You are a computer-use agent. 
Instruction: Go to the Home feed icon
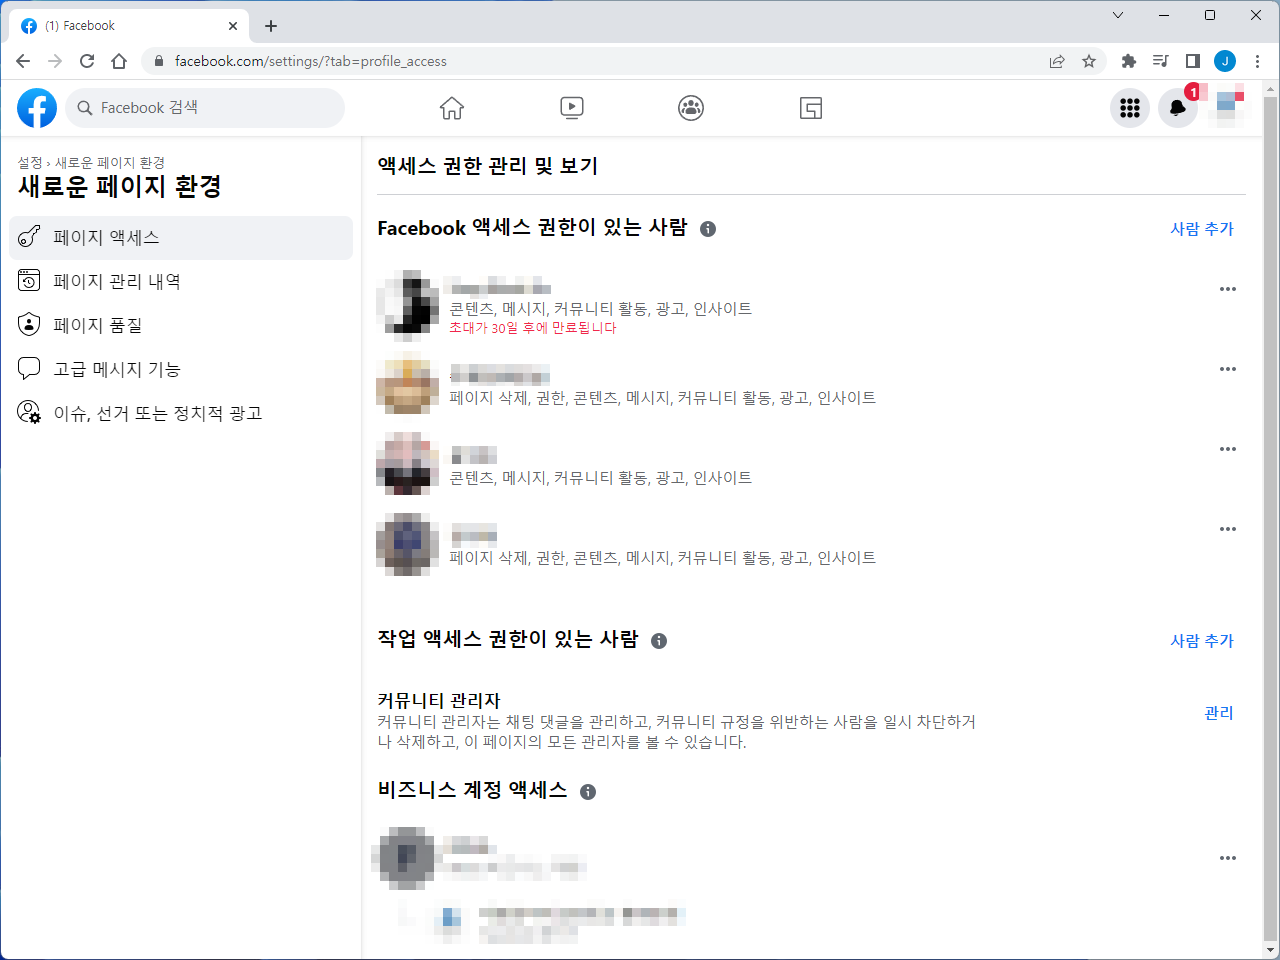coord(452,108)
